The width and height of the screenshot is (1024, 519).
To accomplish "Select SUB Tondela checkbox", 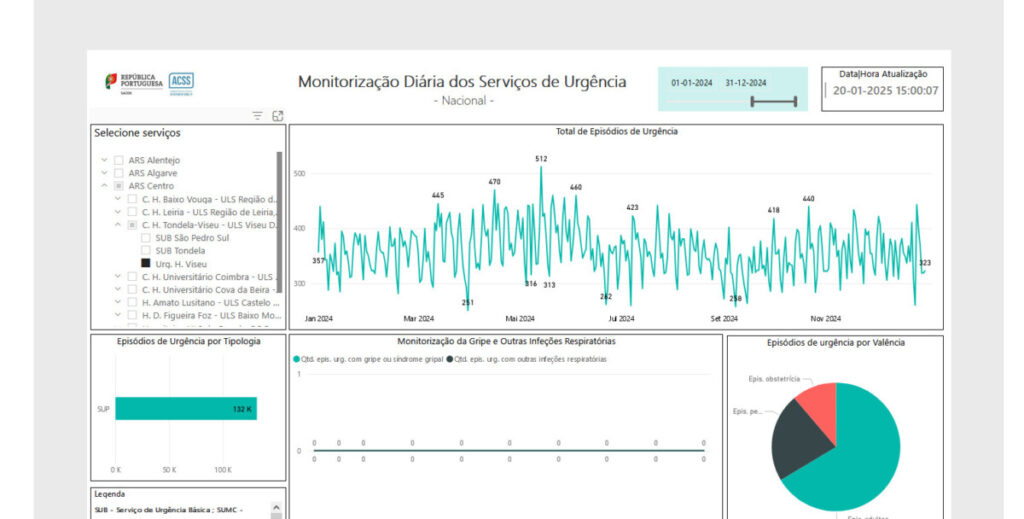I will tap(146, 251).
